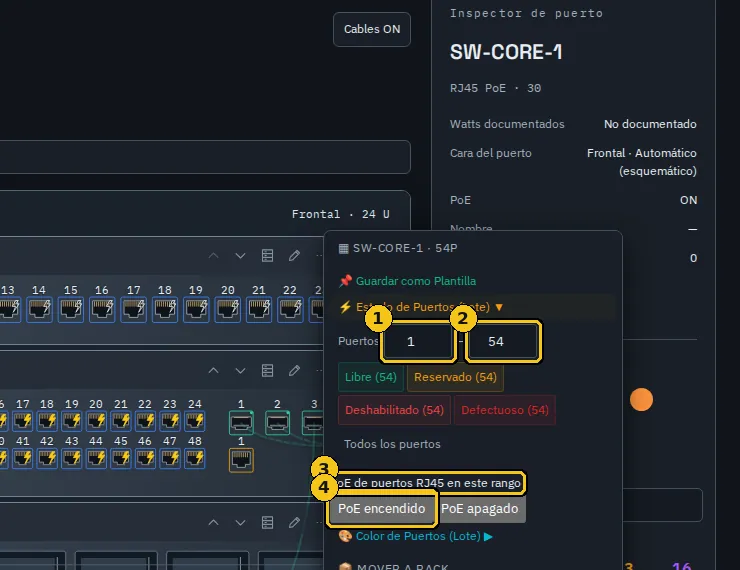The width and height of the screenshot is (740, 570).
Task: Click the orange-bordered RJ45 port 1
Action: click(241, 460)
